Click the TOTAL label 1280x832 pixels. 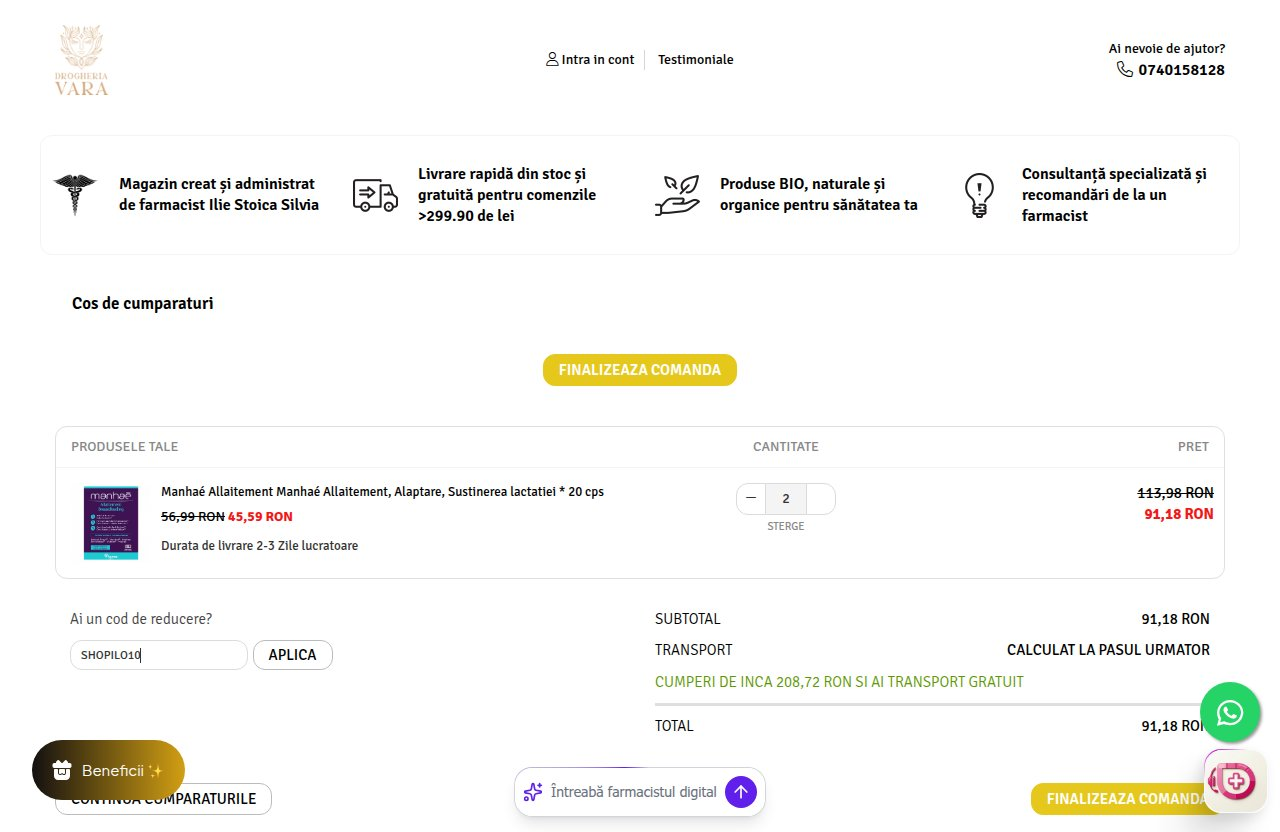[x=674, y=726]
